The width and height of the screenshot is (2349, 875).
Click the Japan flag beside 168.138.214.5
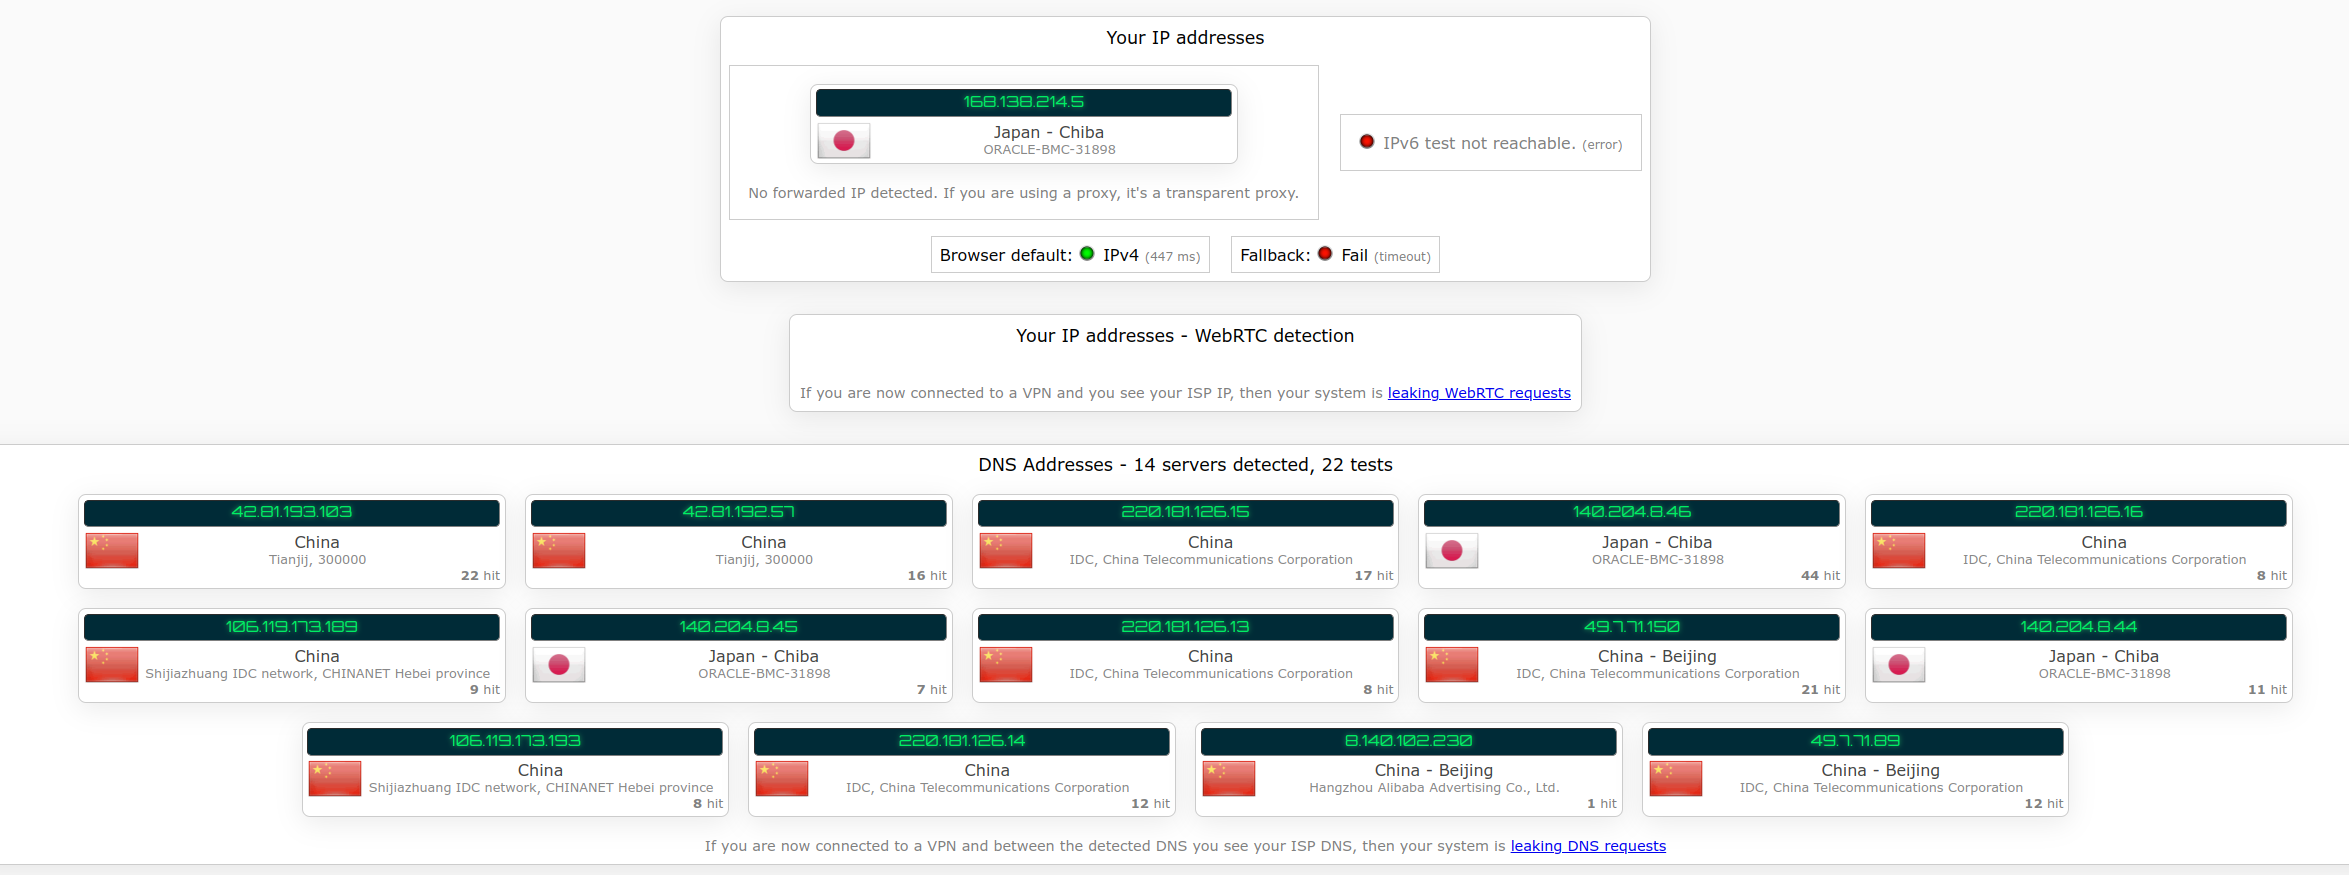pyautogui.click(x=843, y=141)
